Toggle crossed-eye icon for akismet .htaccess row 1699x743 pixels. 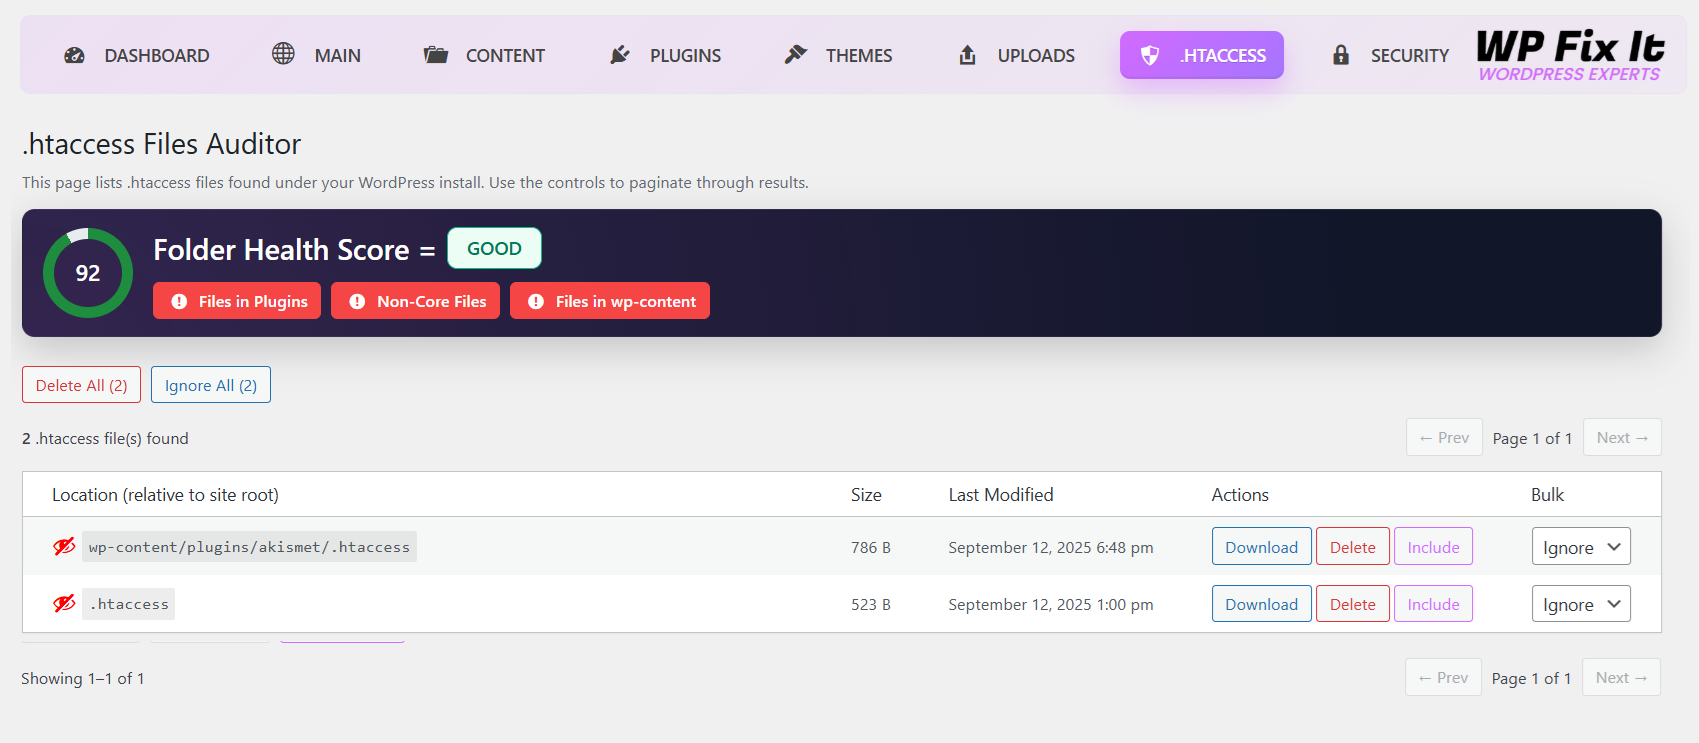click(x=64, y=546)
